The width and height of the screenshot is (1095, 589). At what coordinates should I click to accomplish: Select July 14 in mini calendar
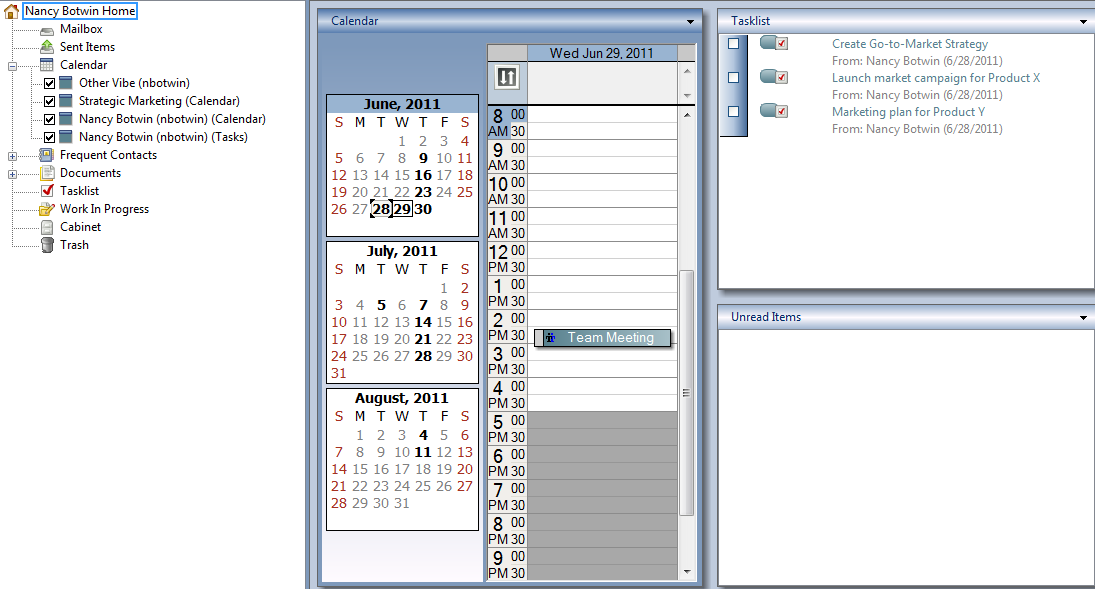click(x=423, y=322)
